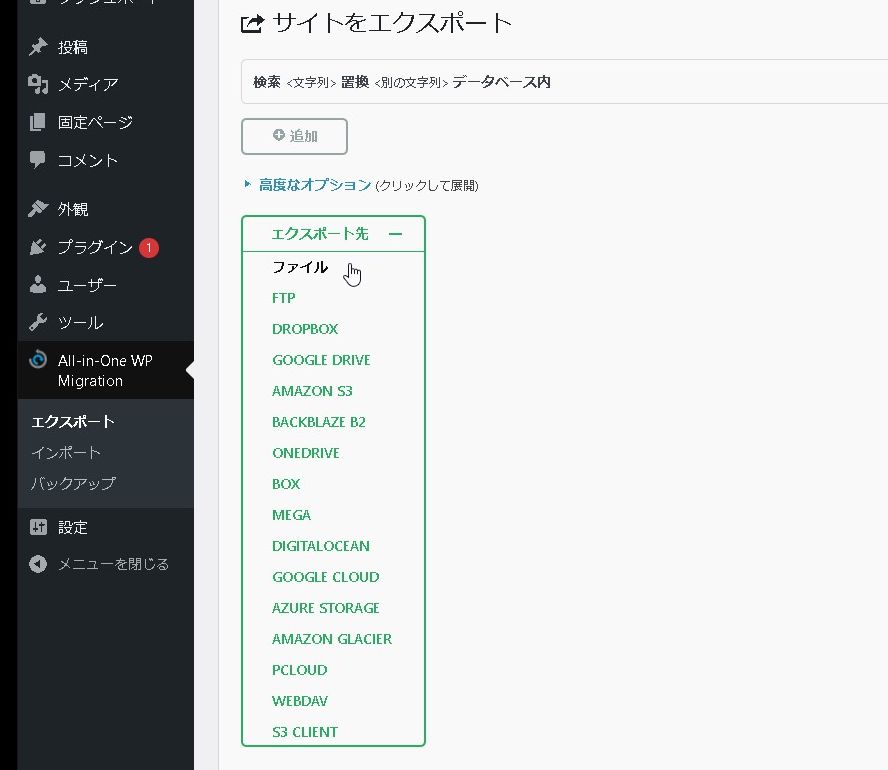The width and height of the screenshot is (888, 770).
Task: Click the pages icon beside 固定ページ
Action: pos(38,122)
